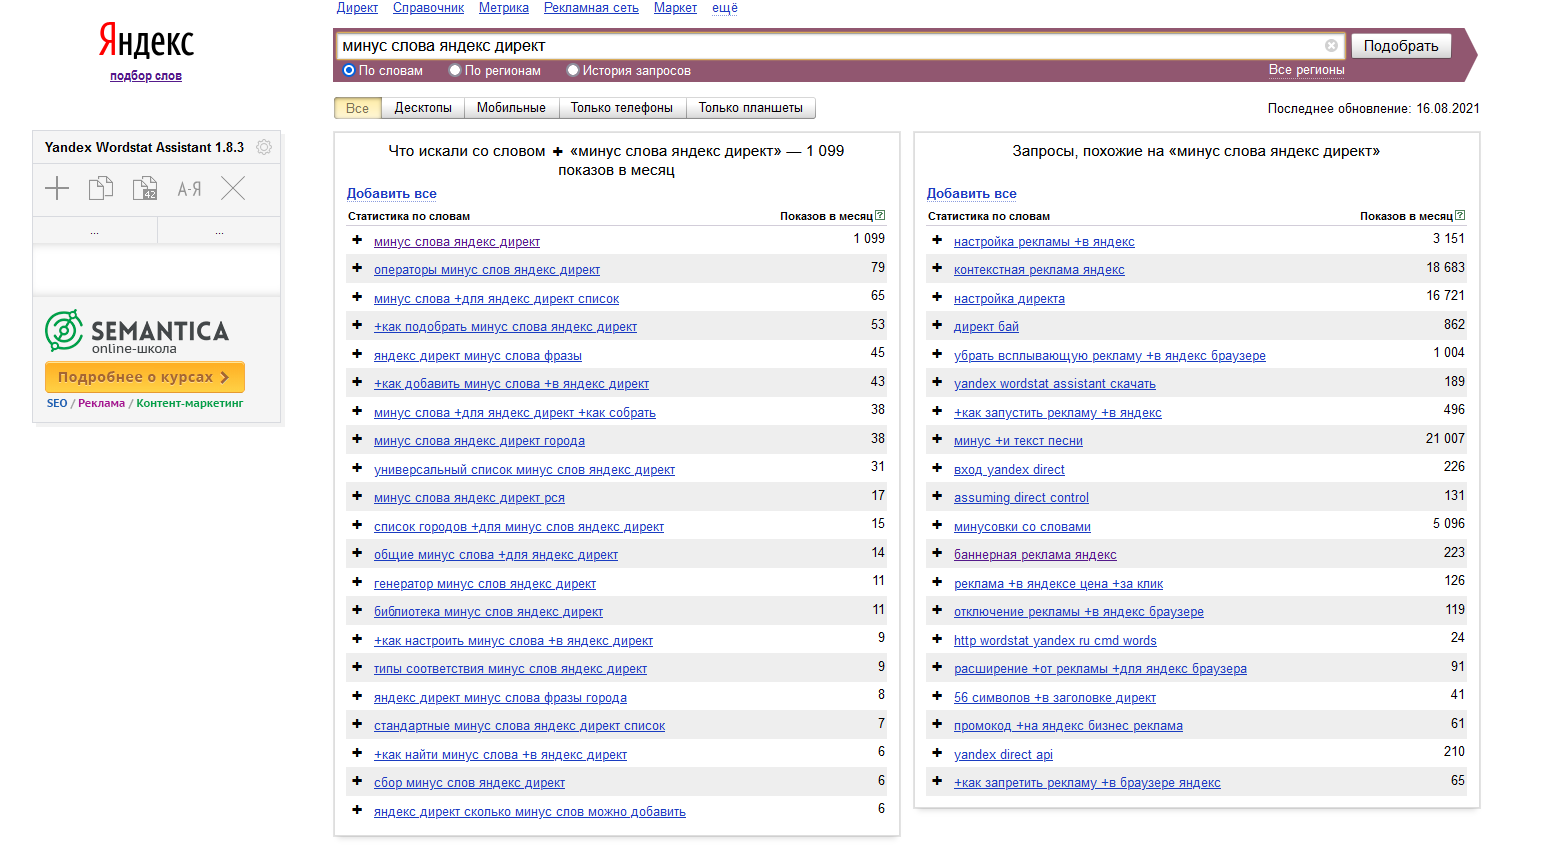This screenshot has height=845, width=1544.
Task: Add phrase 'минус слова яндекс директ рся'
Action: tap(357, 496)
